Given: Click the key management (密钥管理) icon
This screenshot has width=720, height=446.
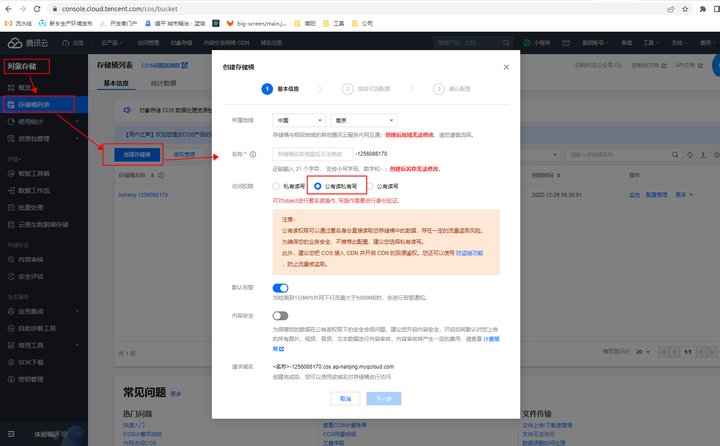Looking at the screenshot, I should tap(11, 379).
